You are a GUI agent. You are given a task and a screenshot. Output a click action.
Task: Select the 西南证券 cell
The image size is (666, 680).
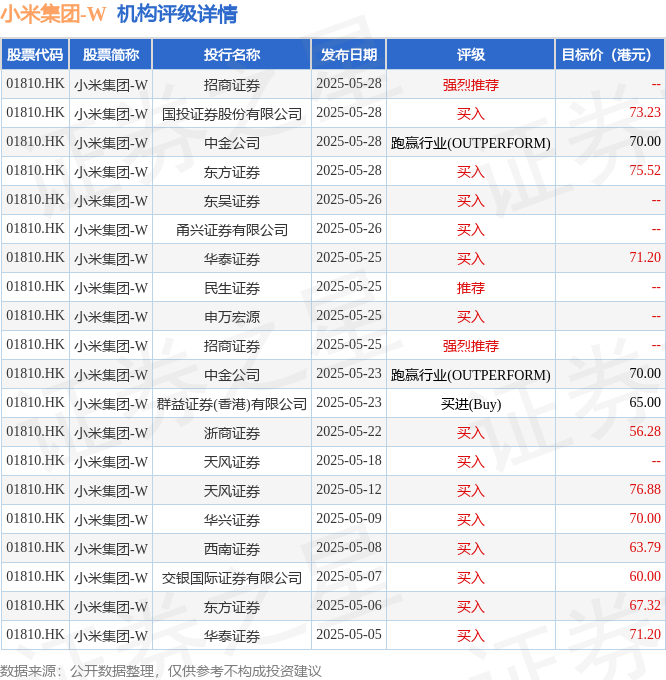coord(232,549)
